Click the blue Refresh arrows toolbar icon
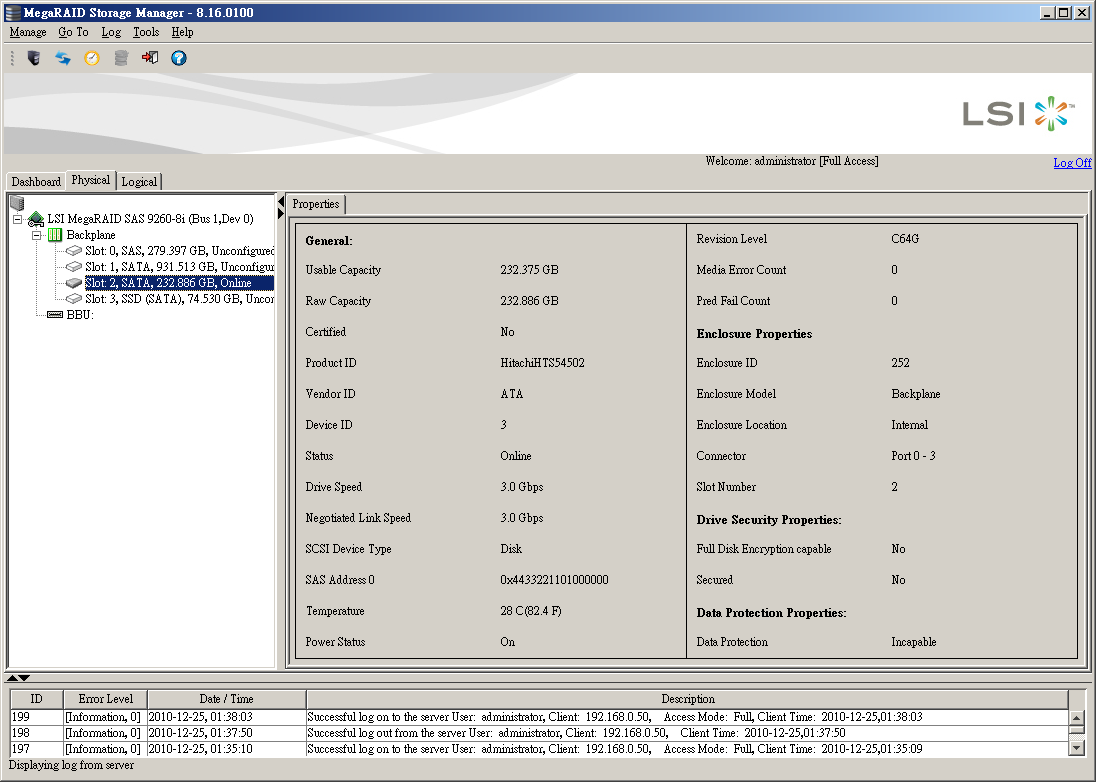This screenshot has width=1096, height=782. (x=63, y=58)
